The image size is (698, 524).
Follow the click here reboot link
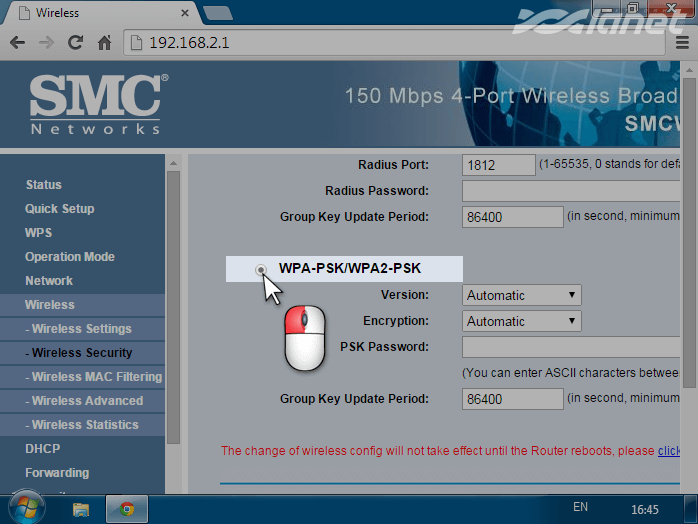coord(669,451)
